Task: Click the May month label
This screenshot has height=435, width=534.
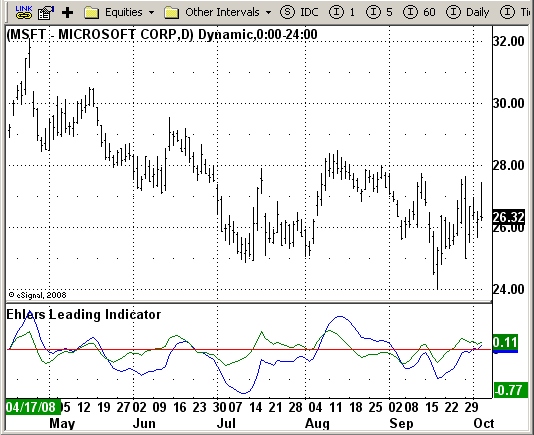Action: [62, 423]
